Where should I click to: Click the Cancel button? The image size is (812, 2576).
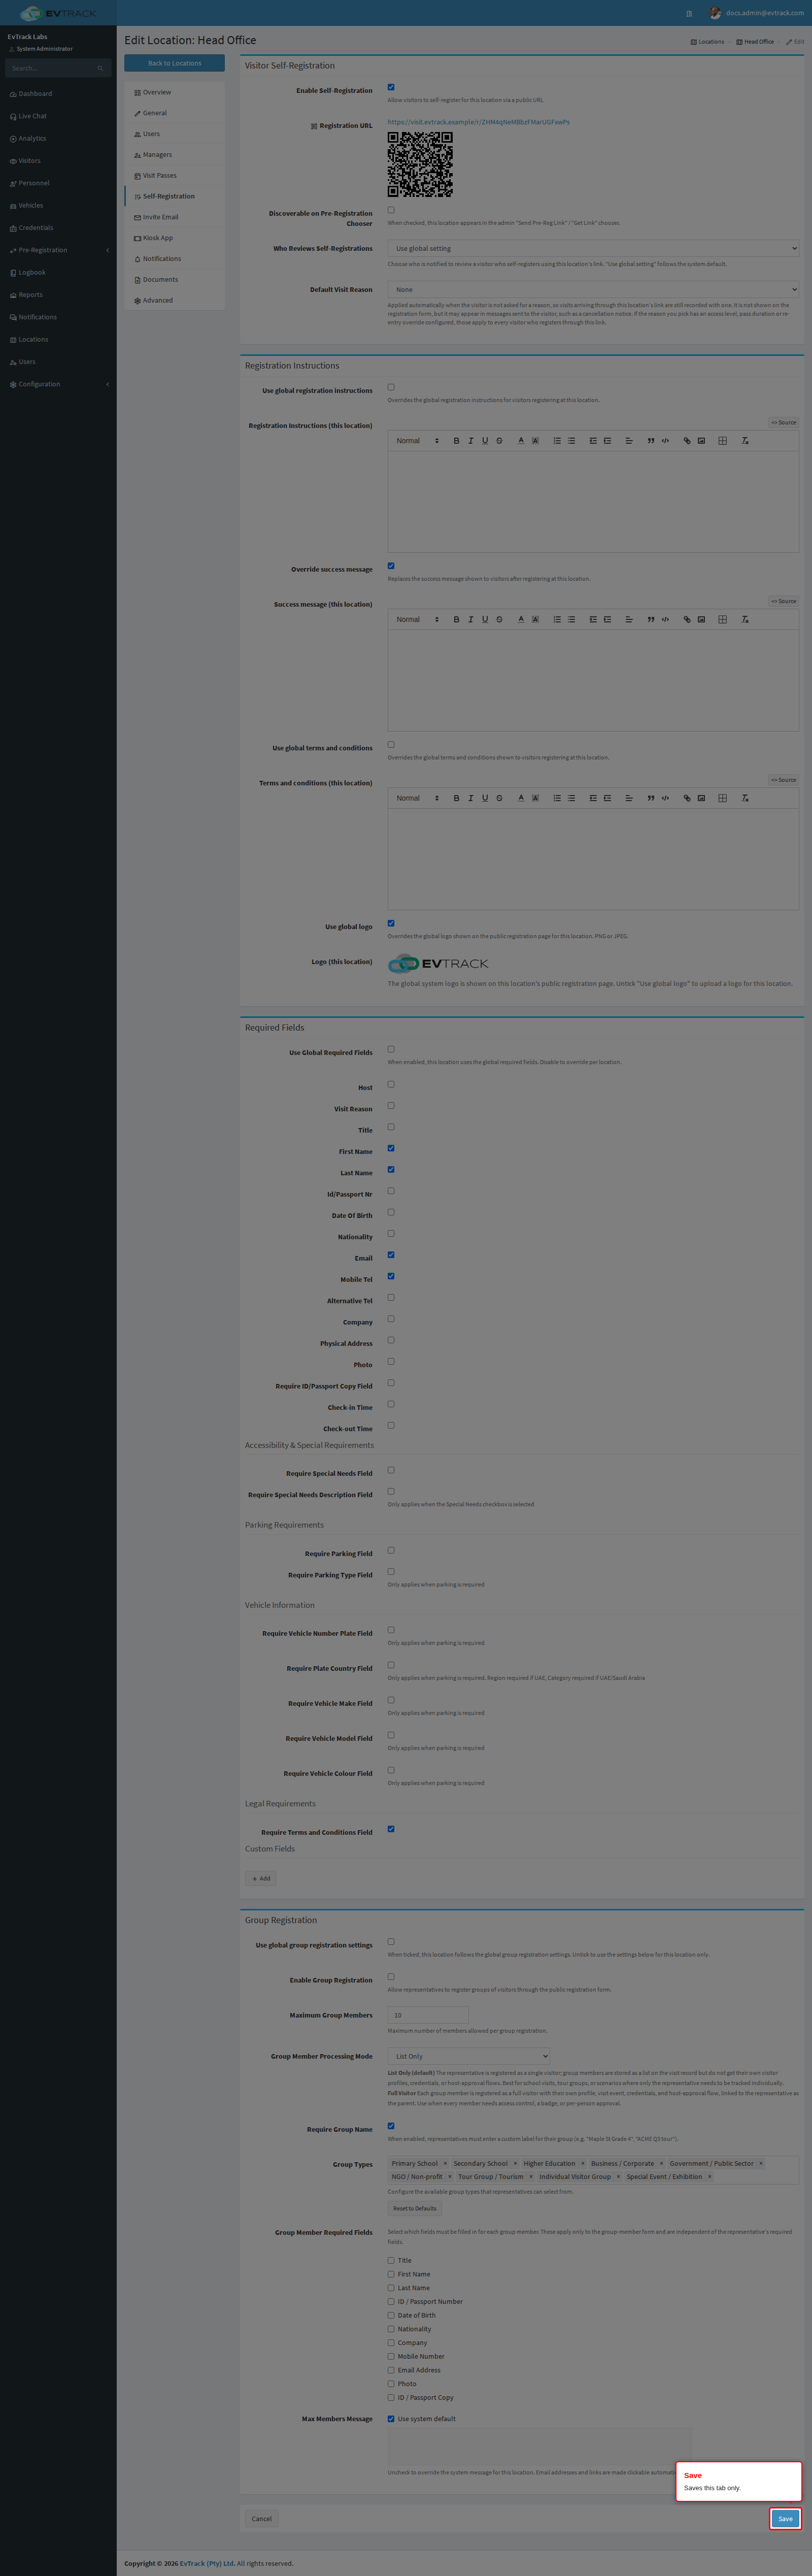[262, 2518]
